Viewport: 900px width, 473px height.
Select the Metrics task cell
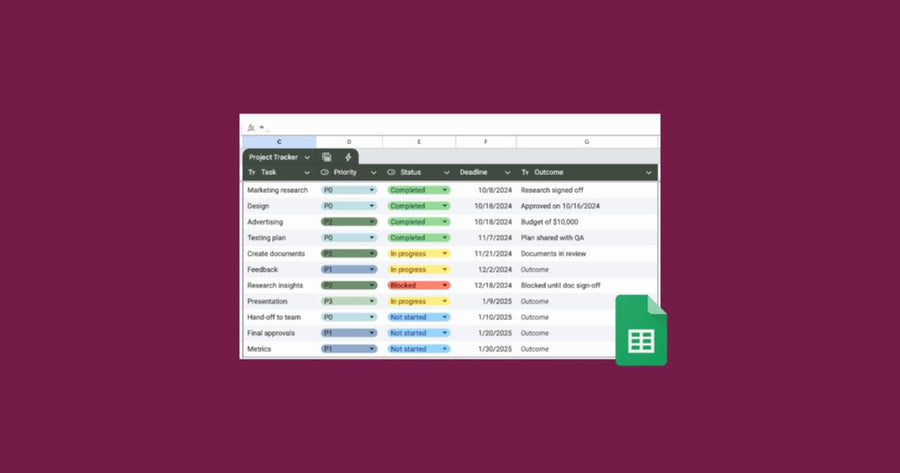[280, 349]
